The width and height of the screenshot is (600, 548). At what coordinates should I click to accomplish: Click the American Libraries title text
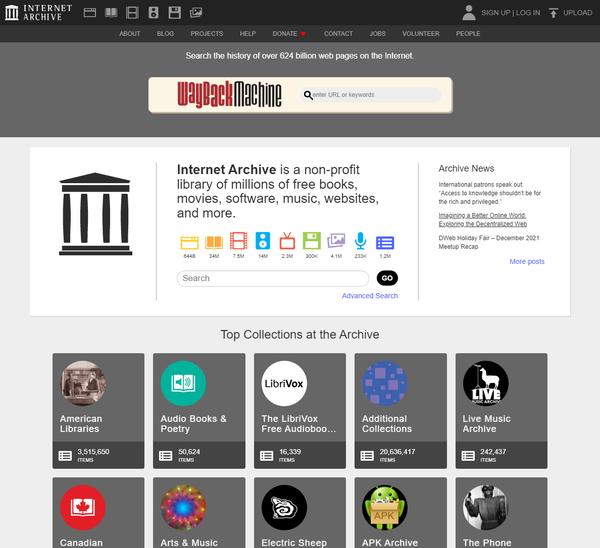click(81, 424)
